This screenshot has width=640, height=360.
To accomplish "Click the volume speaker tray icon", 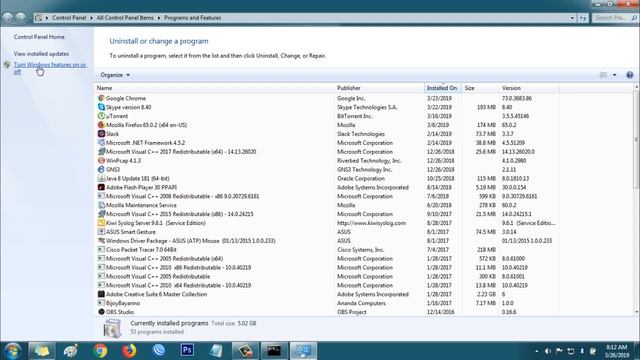I will pyautogui.click(x=548, y=351).
